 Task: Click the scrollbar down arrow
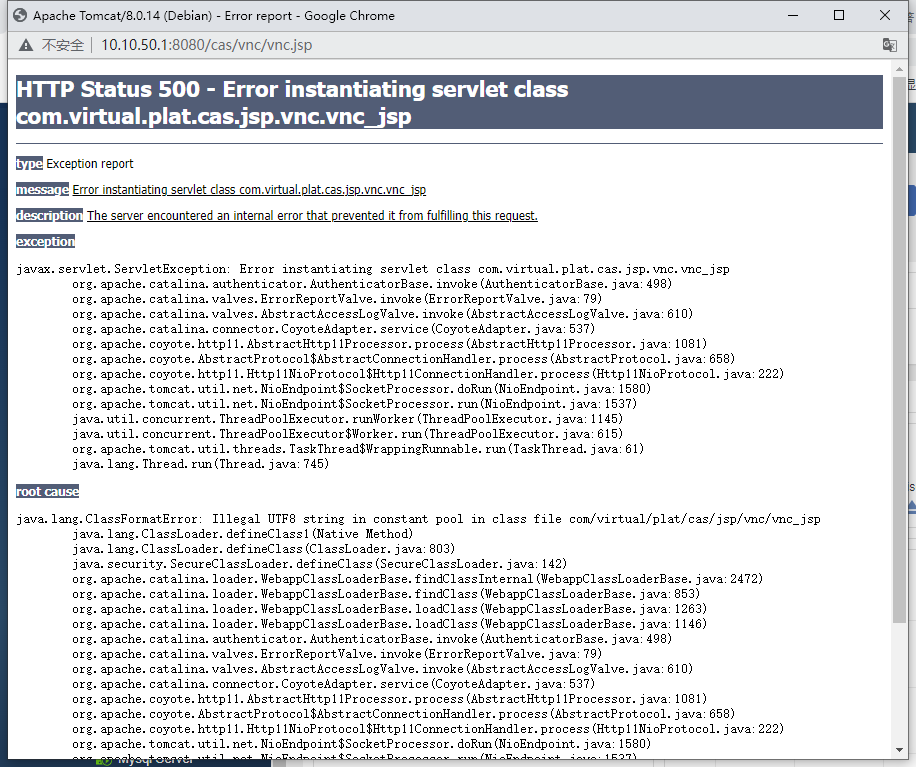[899, 750]
